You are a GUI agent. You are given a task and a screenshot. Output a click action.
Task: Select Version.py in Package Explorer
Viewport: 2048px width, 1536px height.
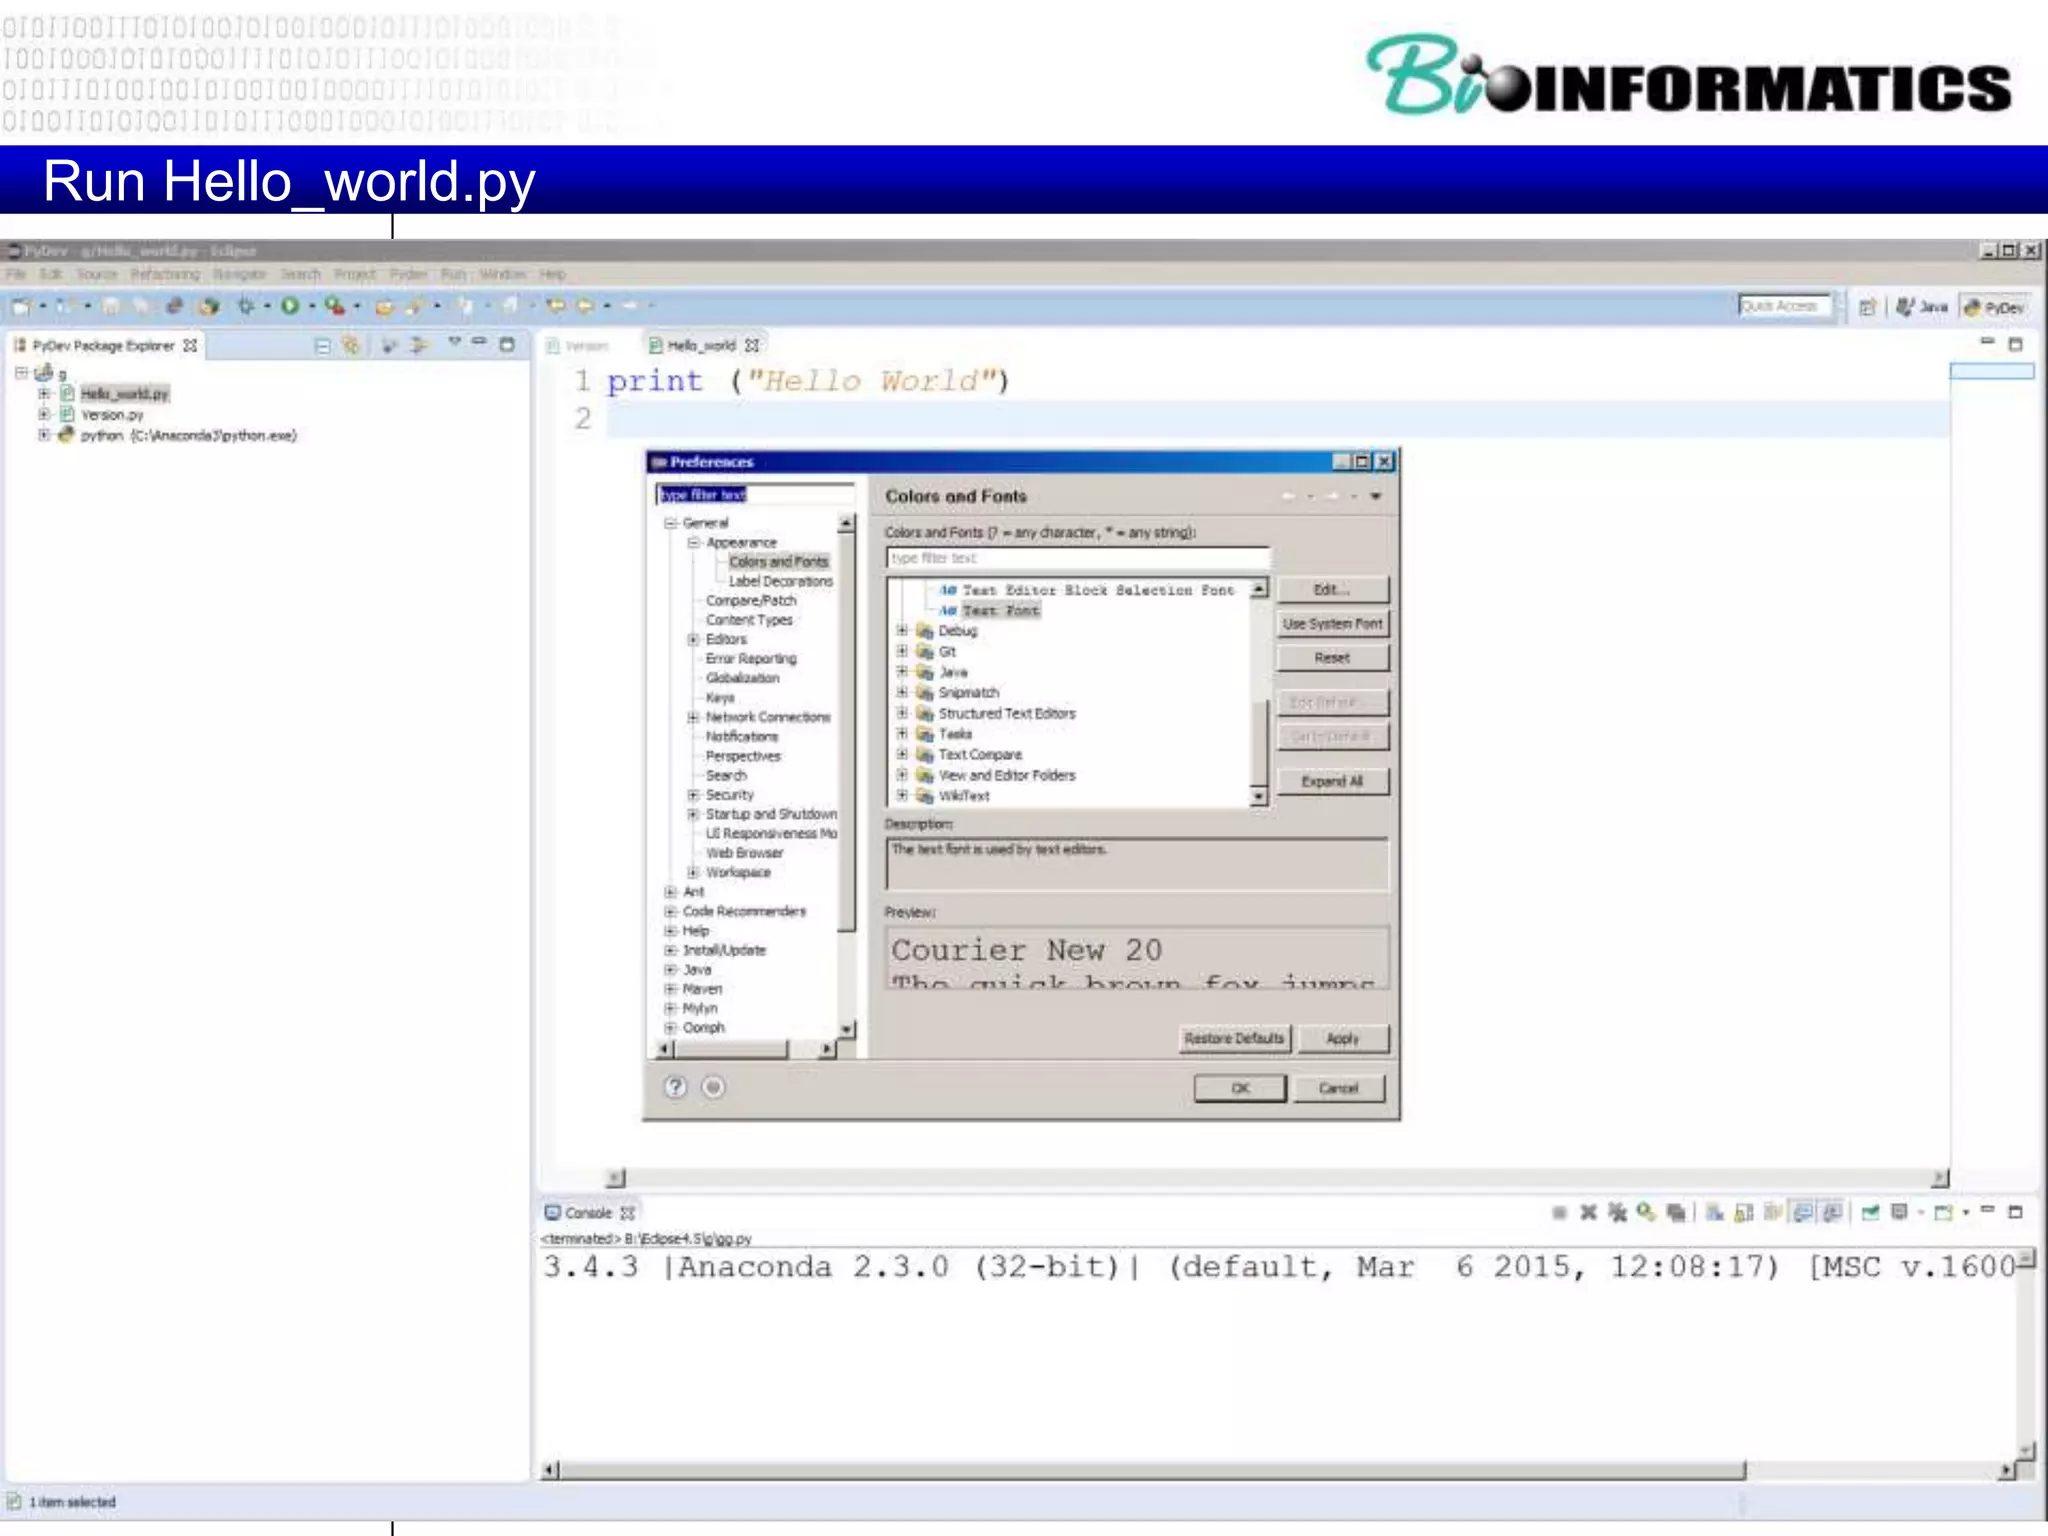tap(112, 414)
